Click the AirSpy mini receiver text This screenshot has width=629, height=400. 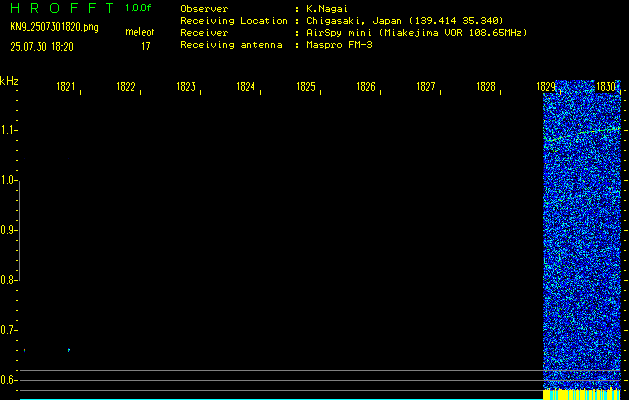click(x=417, y=33)
